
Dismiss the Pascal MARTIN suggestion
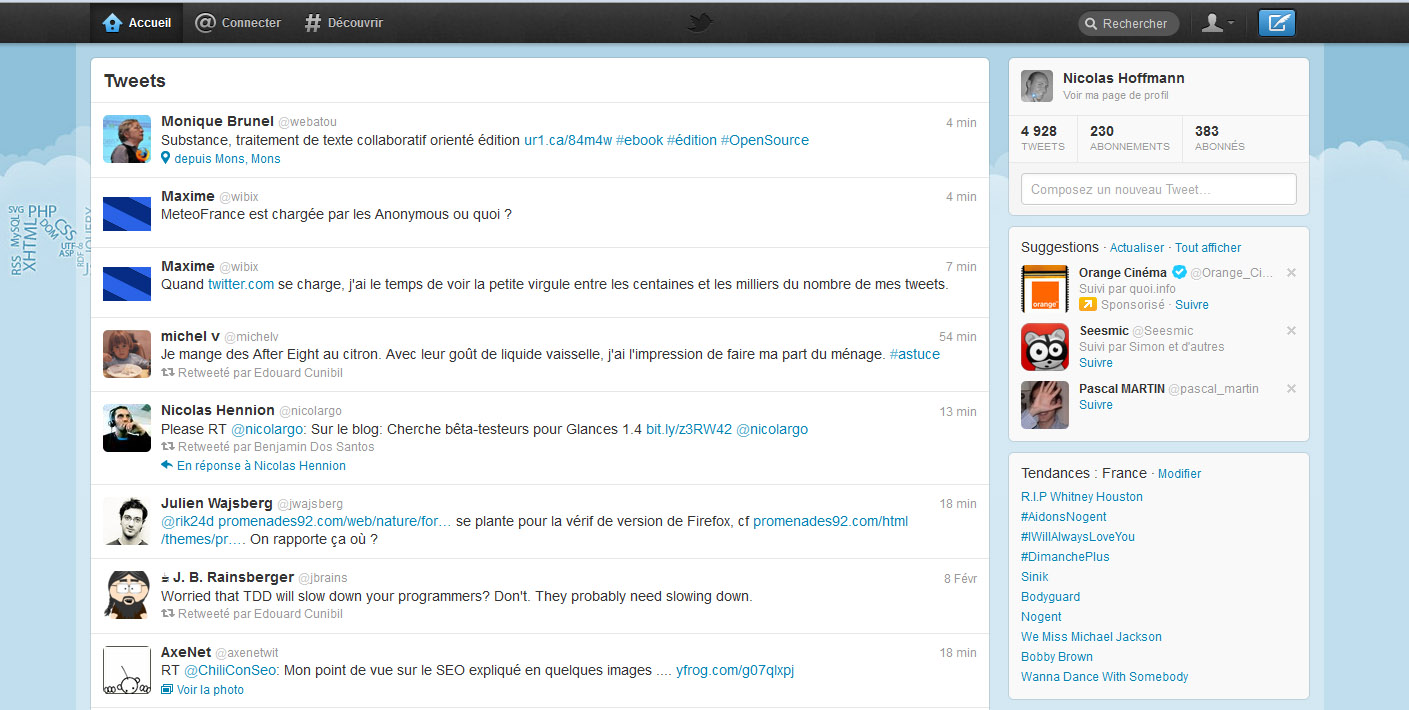[1291, 389]
